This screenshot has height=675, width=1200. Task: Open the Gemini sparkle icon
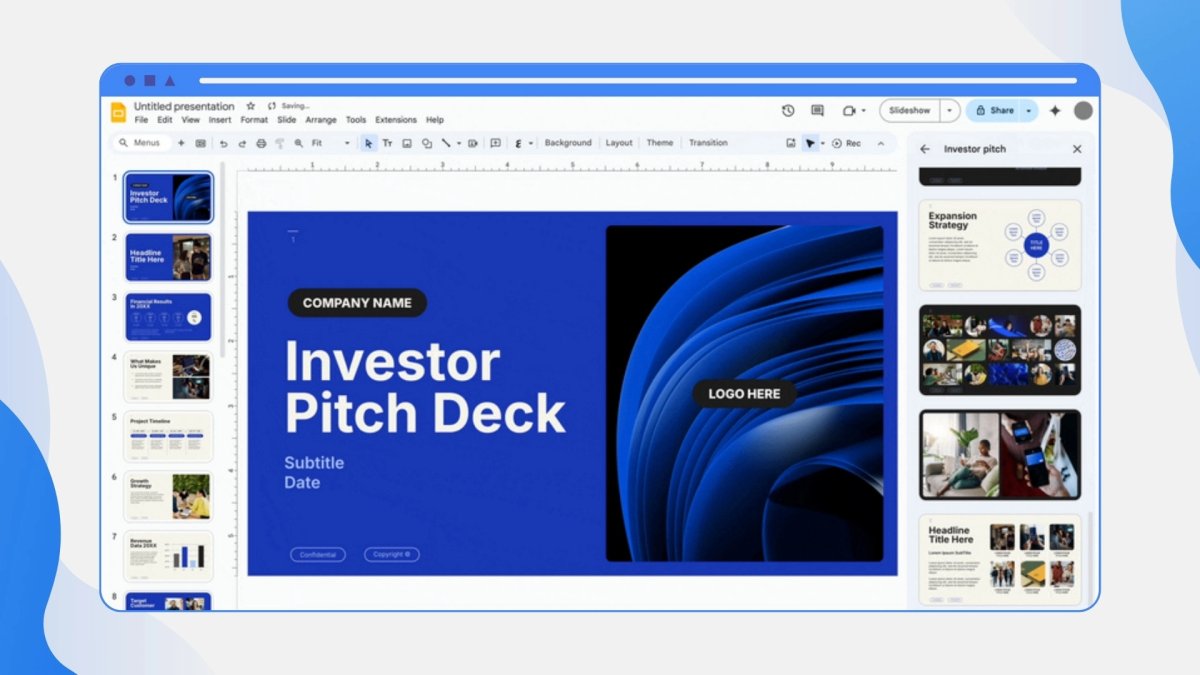coord(1054,111)
